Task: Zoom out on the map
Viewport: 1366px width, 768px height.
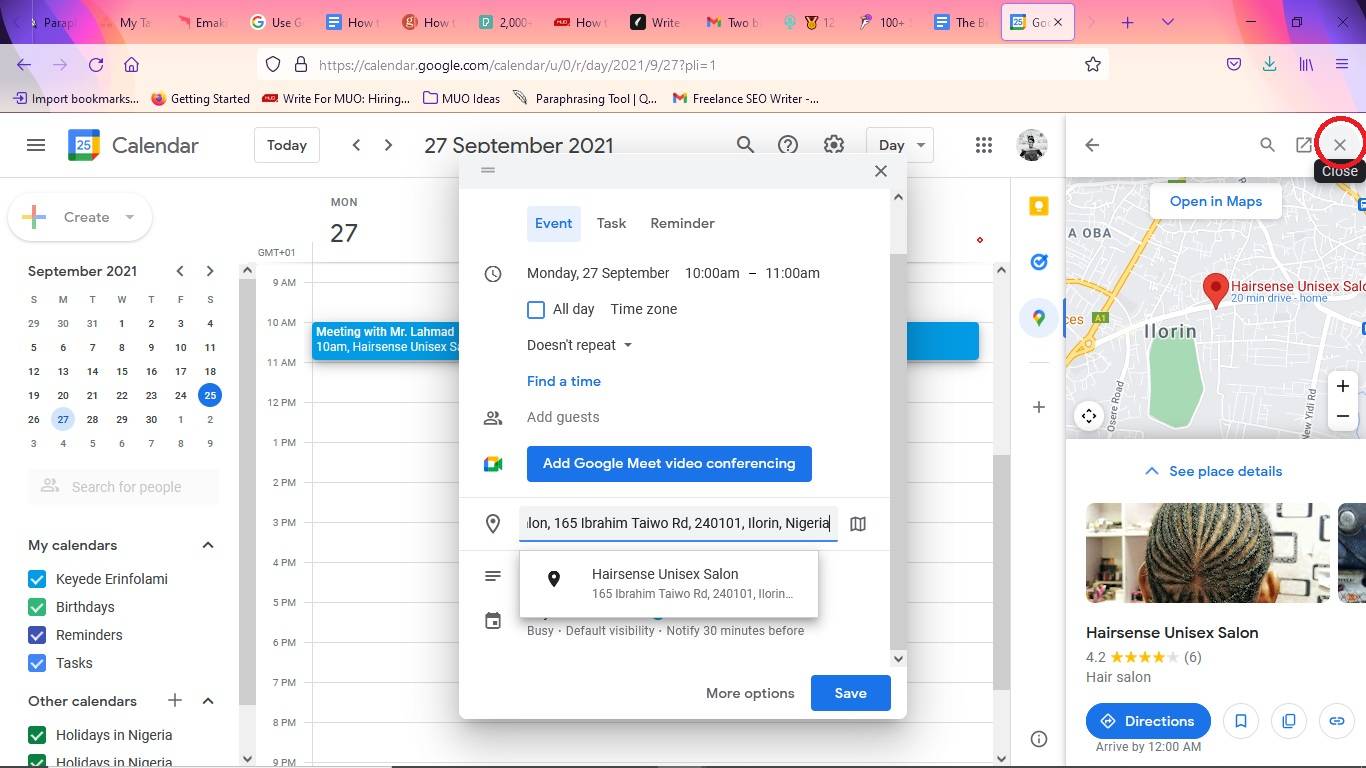Action: [1343, 416]
